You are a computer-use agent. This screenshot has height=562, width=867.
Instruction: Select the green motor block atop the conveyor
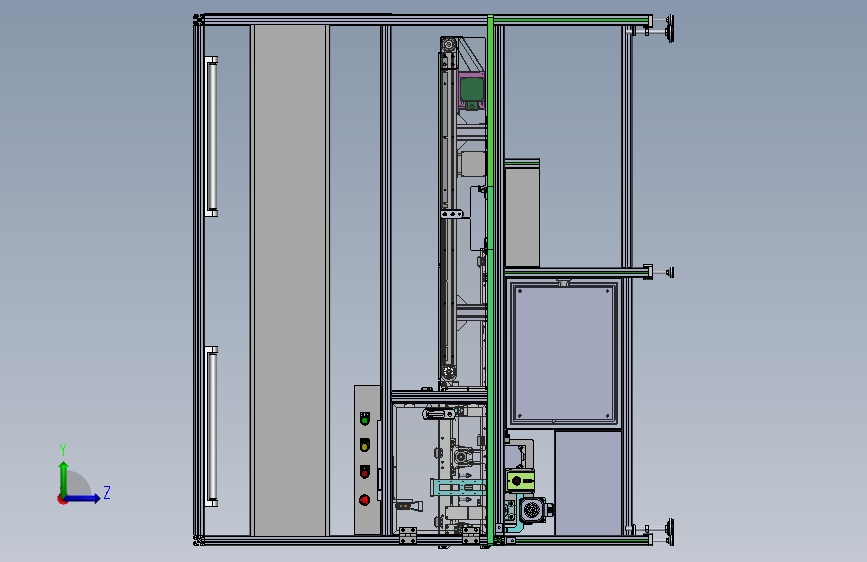point(472,89)
